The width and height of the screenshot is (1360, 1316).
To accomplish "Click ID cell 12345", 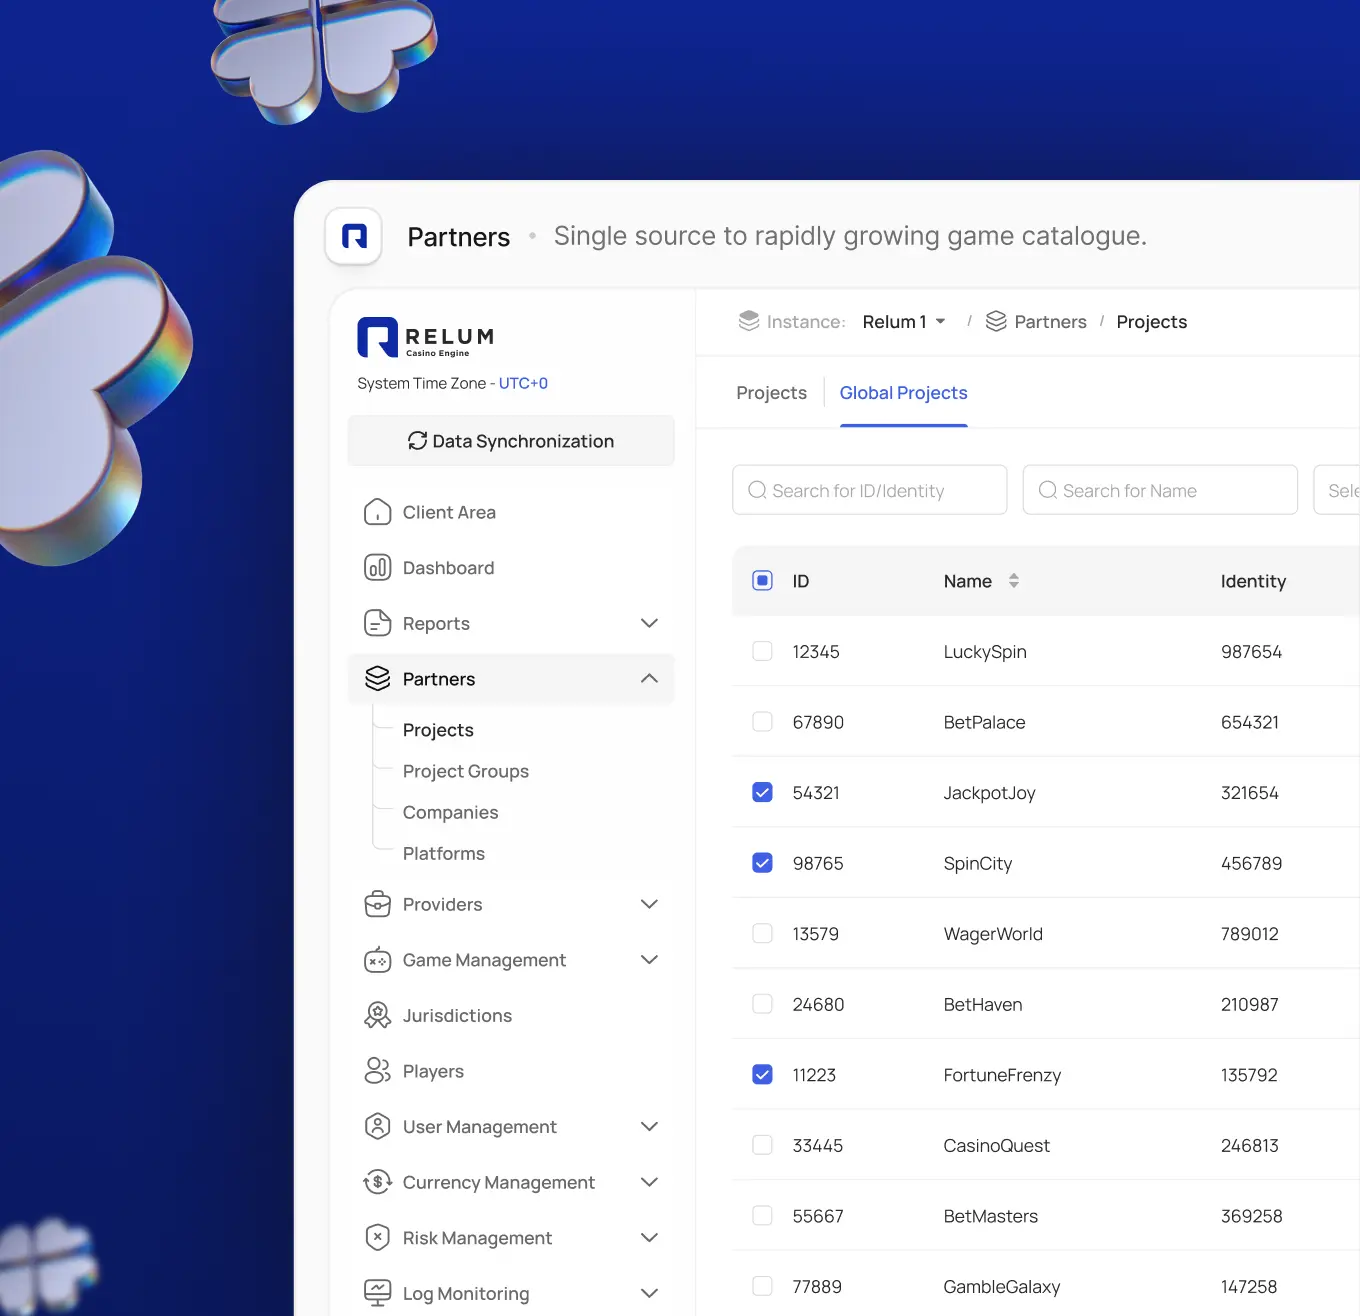I will (816, 651).
